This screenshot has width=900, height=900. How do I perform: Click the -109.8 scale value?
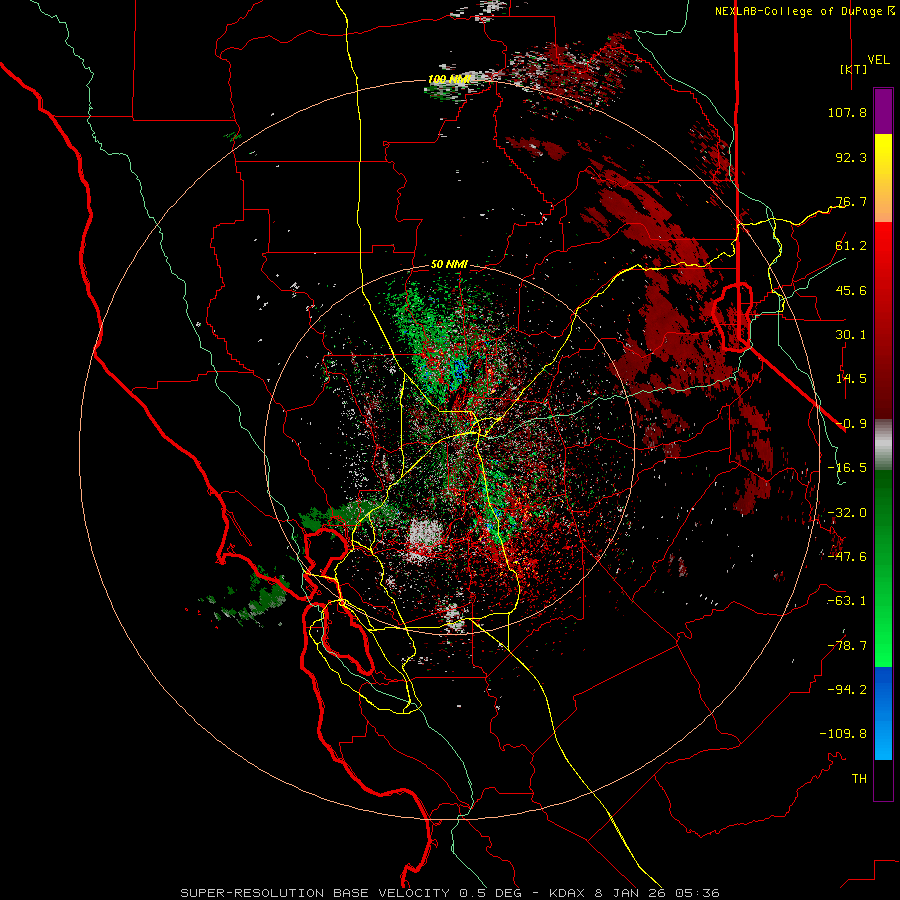click(843, 734)
